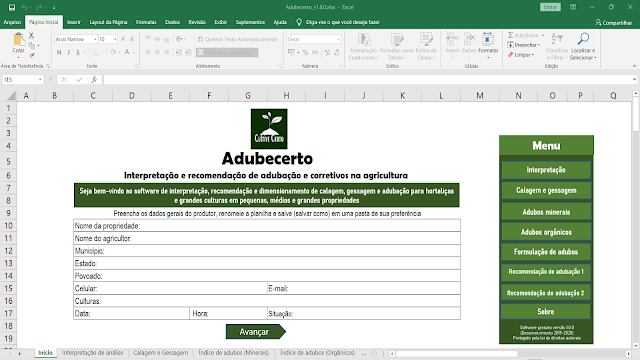Switch to the Calagem e Gessagem sheet tab
This screenshot has height=360, width=640.
[160, 353]
